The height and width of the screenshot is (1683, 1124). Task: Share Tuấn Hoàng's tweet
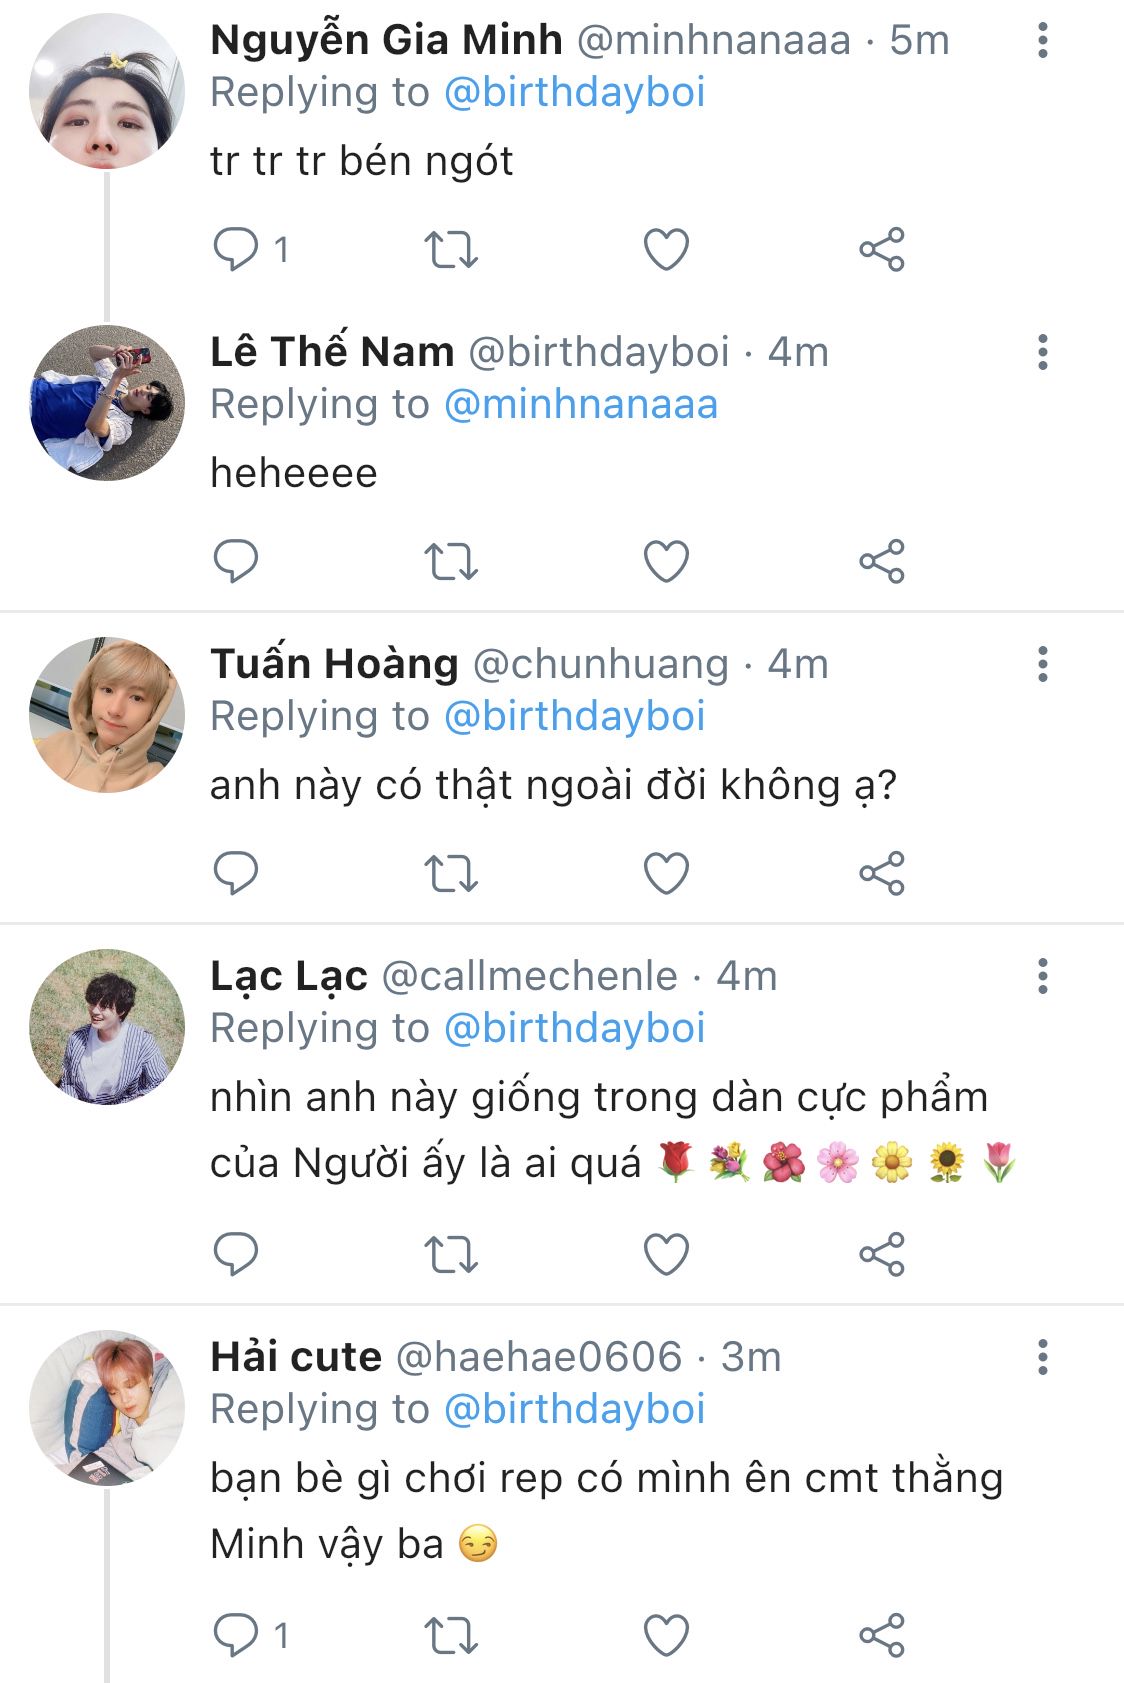881,873
